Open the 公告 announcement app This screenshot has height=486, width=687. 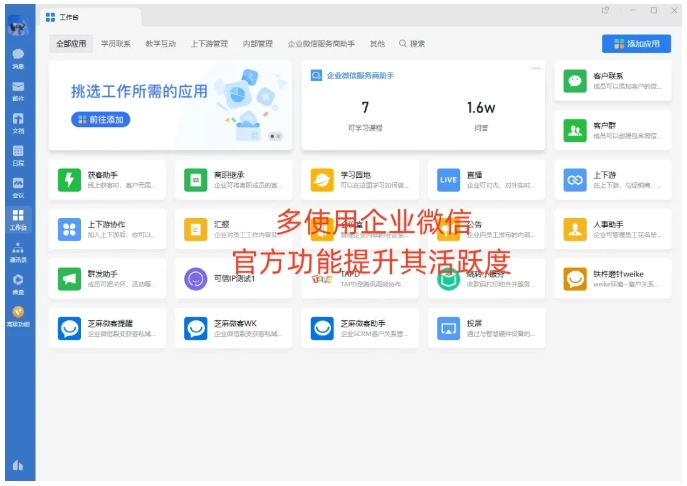(x=486, y=229)
